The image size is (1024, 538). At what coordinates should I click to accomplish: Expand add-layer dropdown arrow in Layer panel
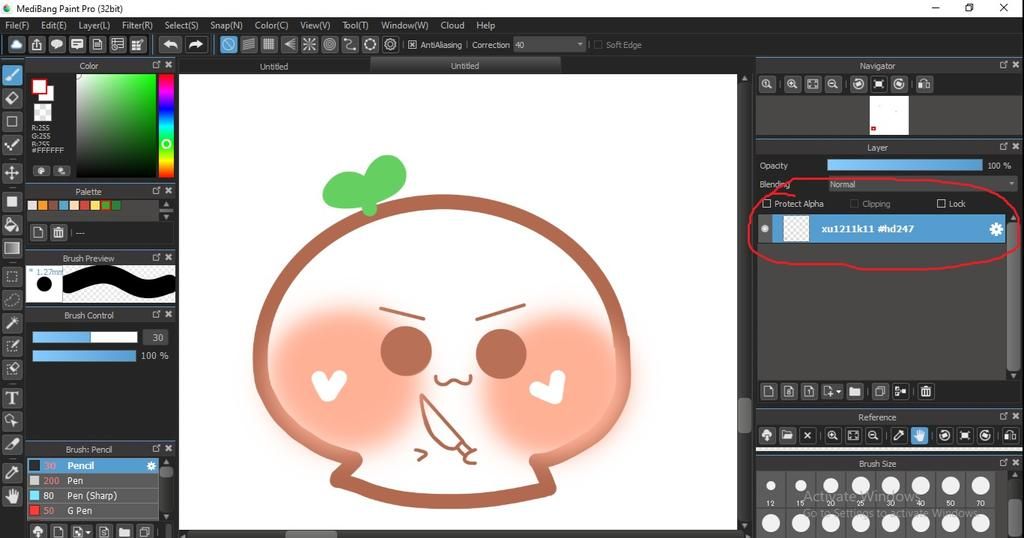tap(839, 392)
